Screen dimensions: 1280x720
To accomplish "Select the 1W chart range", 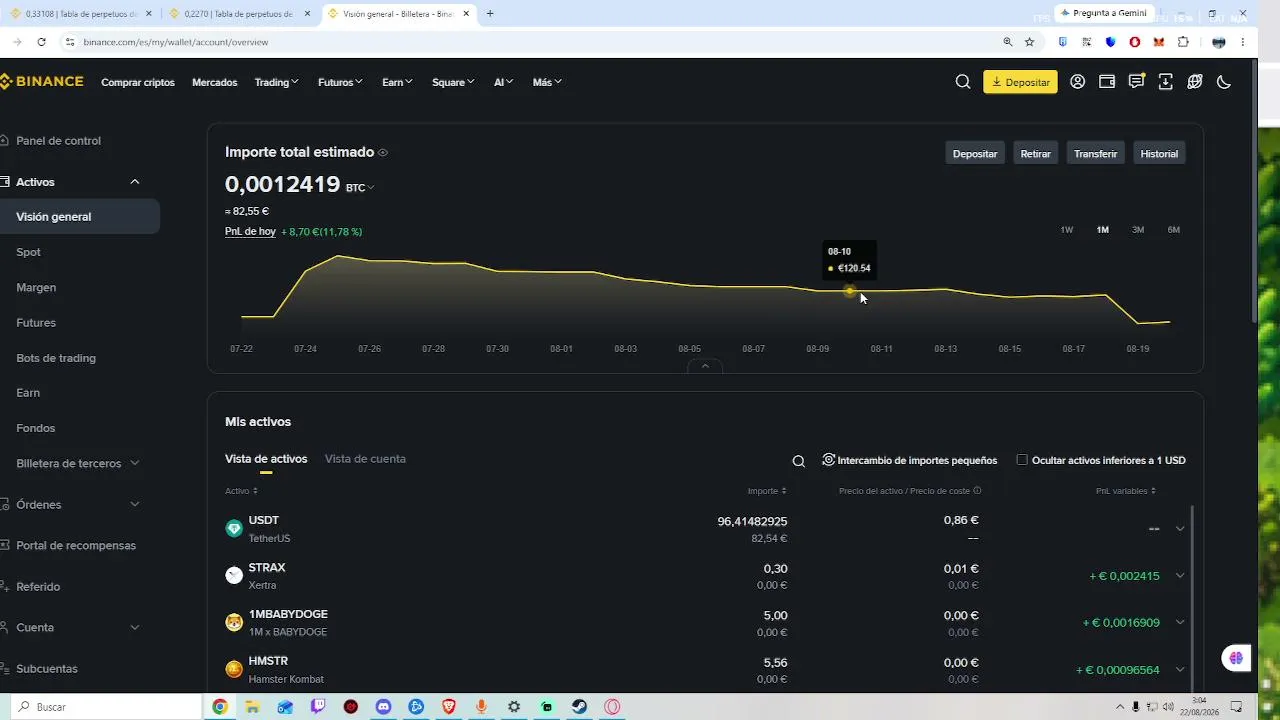I will point(1067,230).
